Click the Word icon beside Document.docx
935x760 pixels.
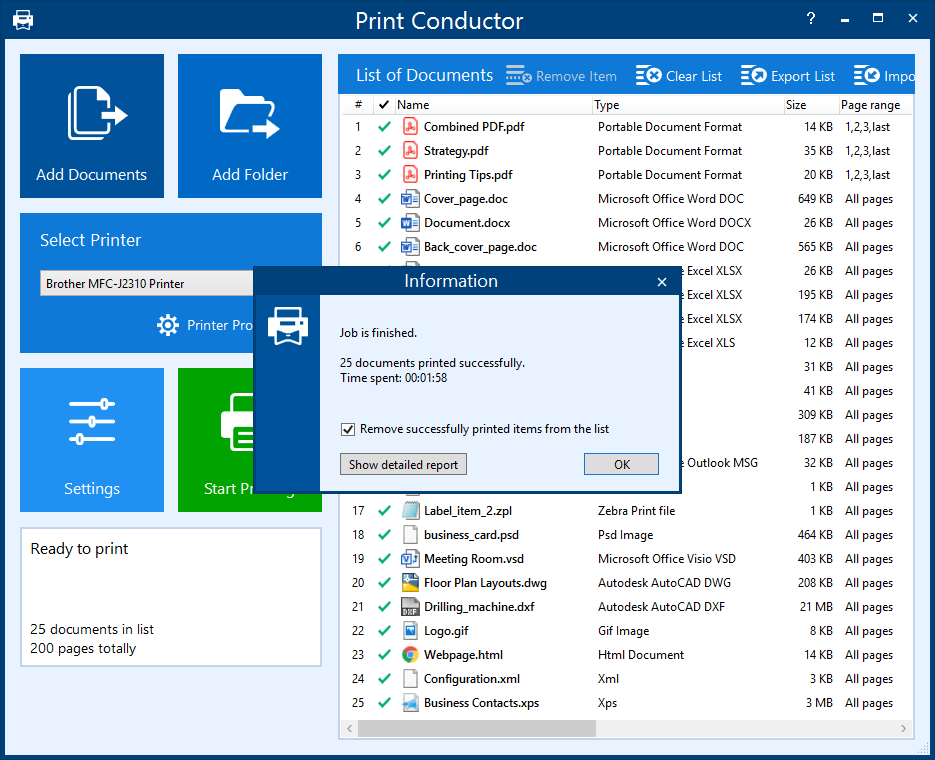[x=410, y=223]
